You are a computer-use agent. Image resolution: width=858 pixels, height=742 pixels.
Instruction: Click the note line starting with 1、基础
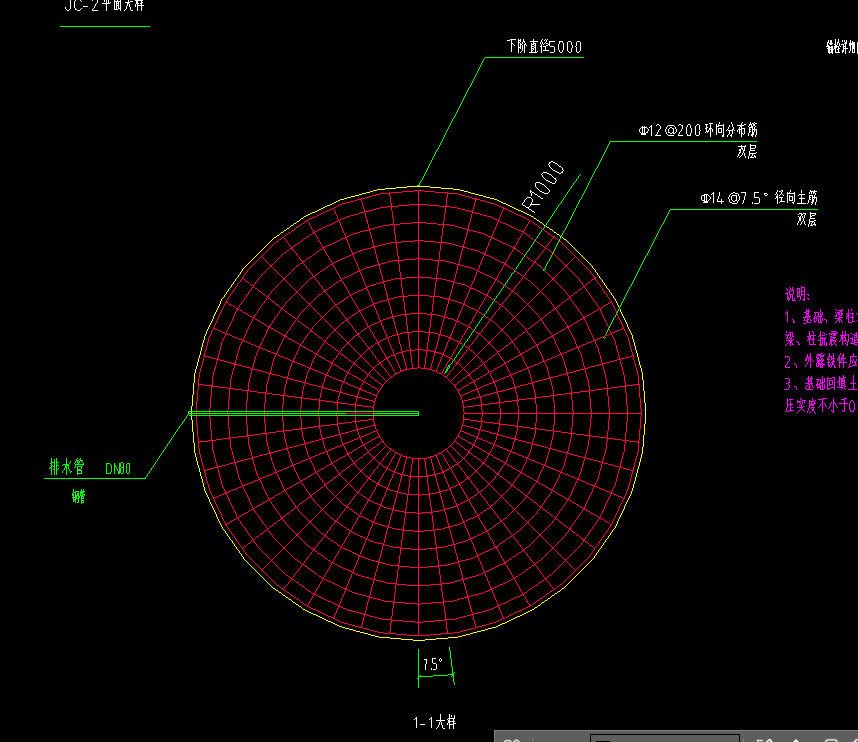[x=821, y=316]
